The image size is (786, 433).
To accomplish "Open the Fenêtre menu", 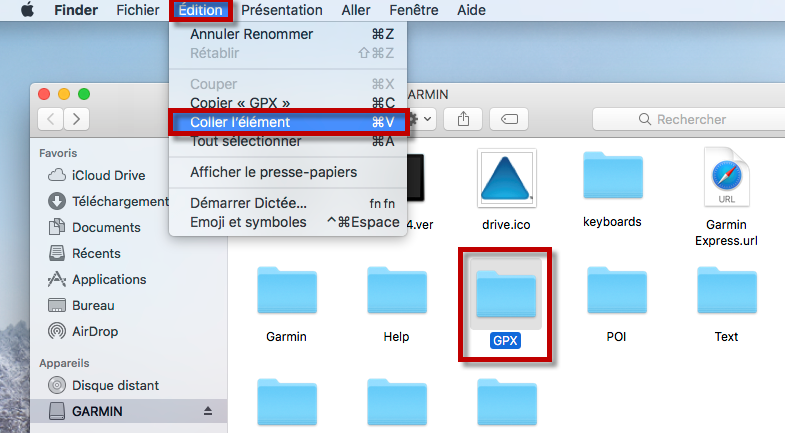I will click(x=414, y=10).
